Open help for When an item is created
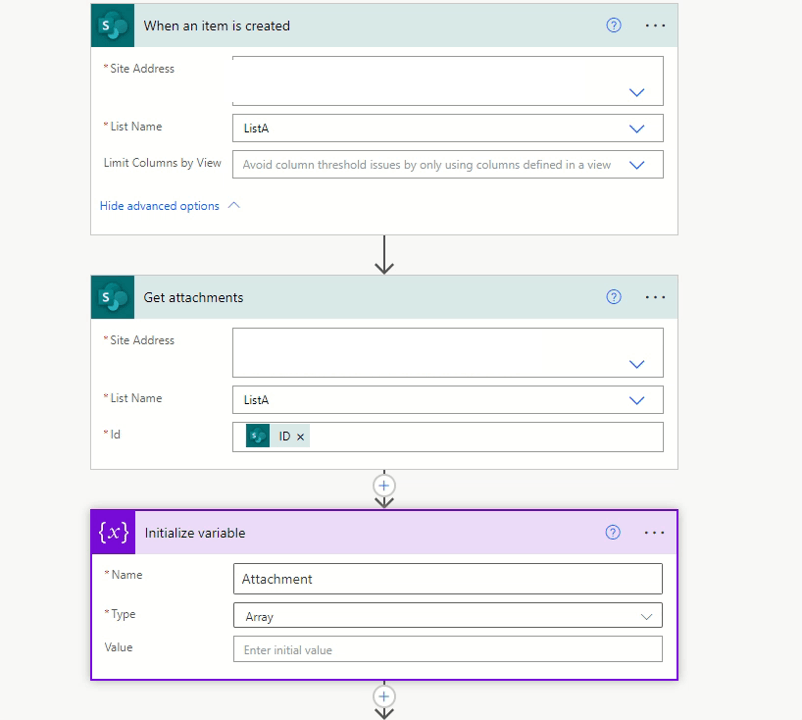Screen dimensions: 802x720 click(x=613, y=25)
